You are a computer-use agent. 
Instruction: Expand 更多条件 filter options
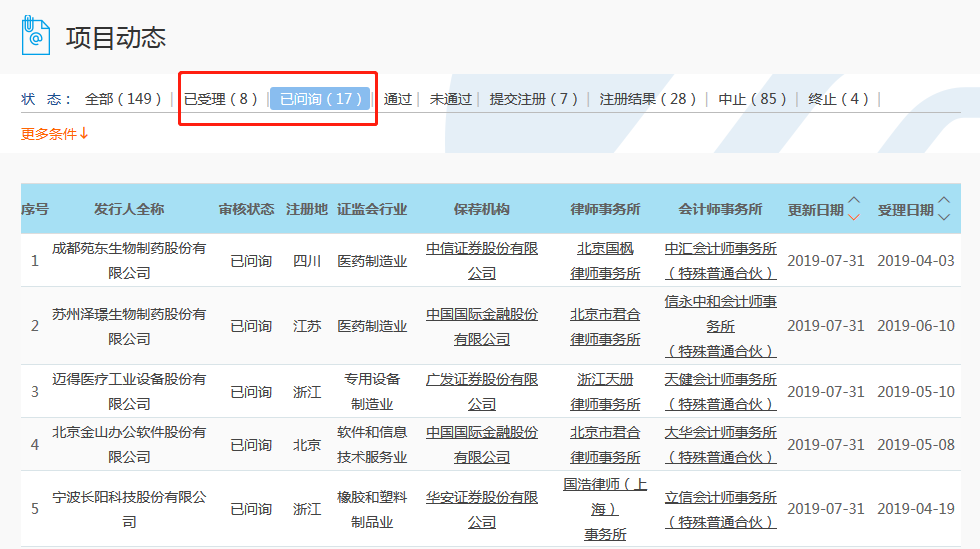54,134
